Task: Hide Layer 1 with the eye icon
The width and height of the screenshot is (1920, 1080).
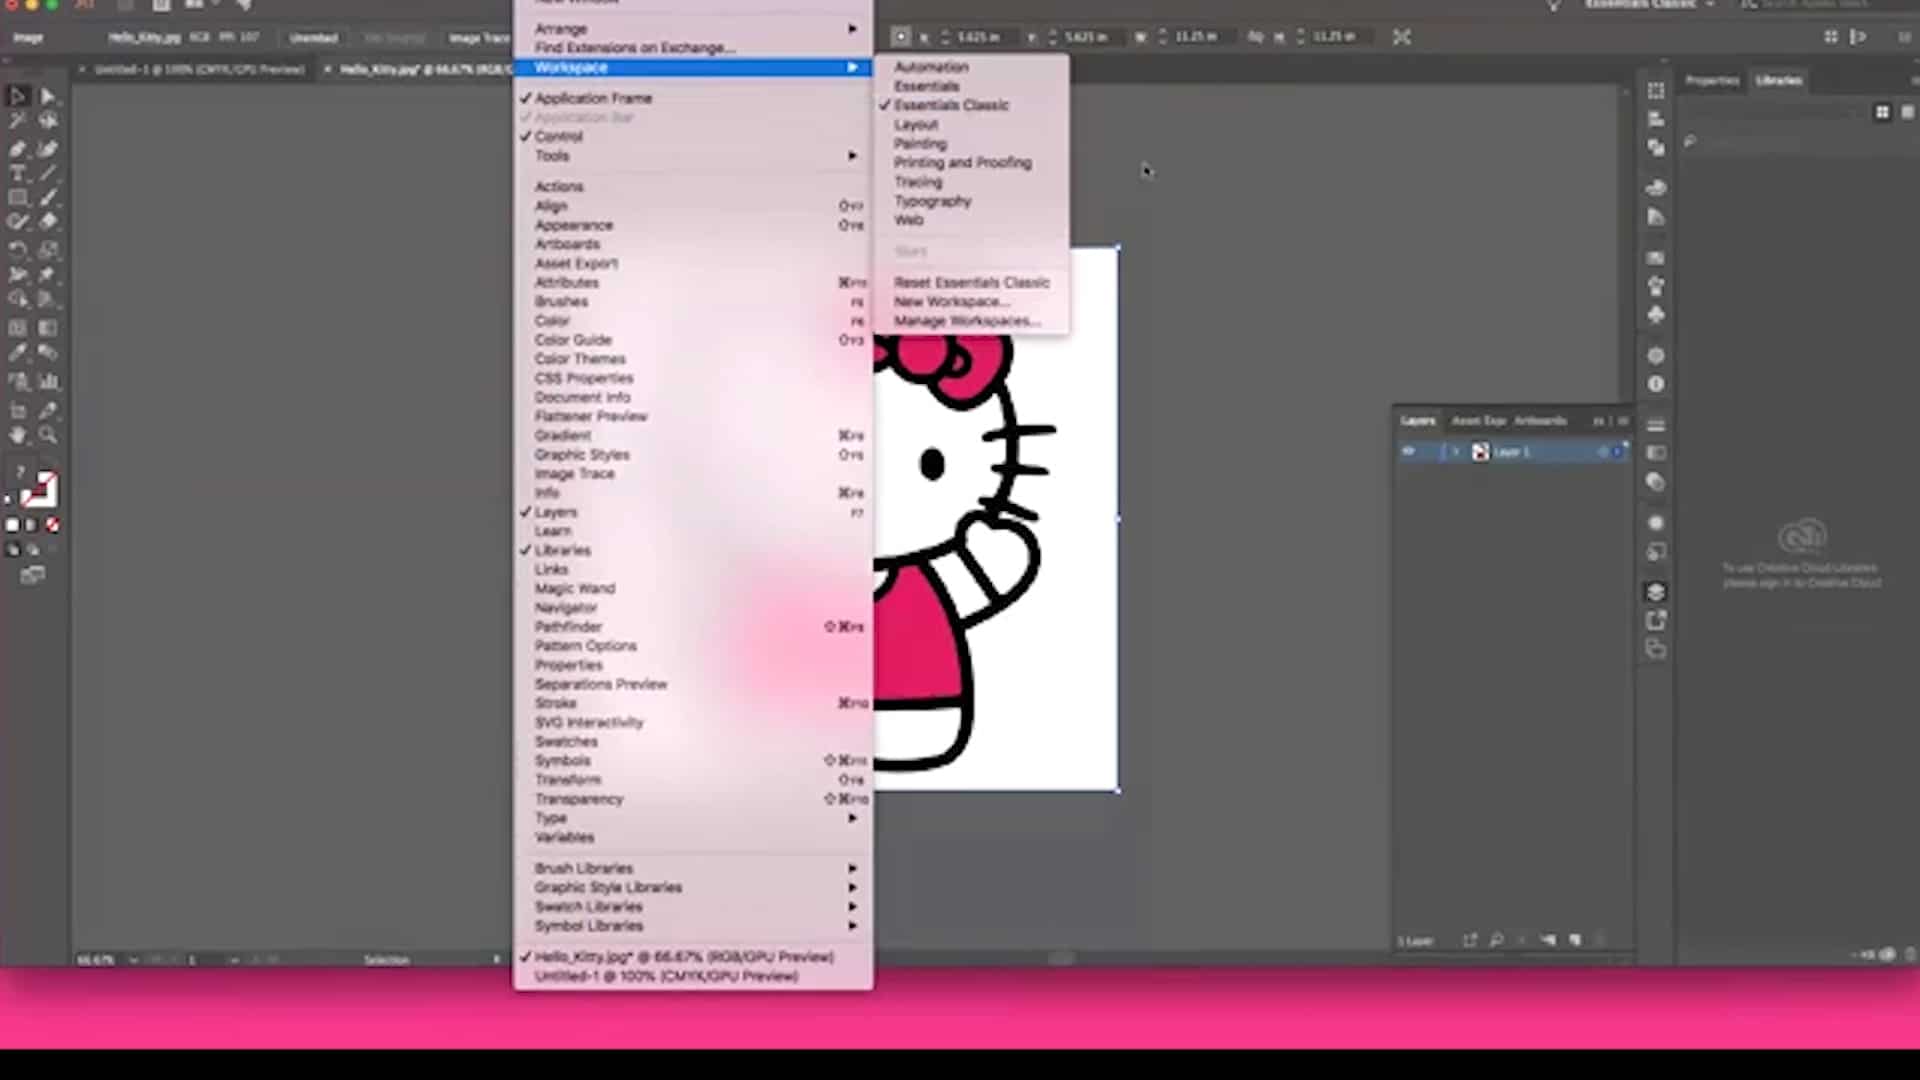Action: click(1408, 452)
